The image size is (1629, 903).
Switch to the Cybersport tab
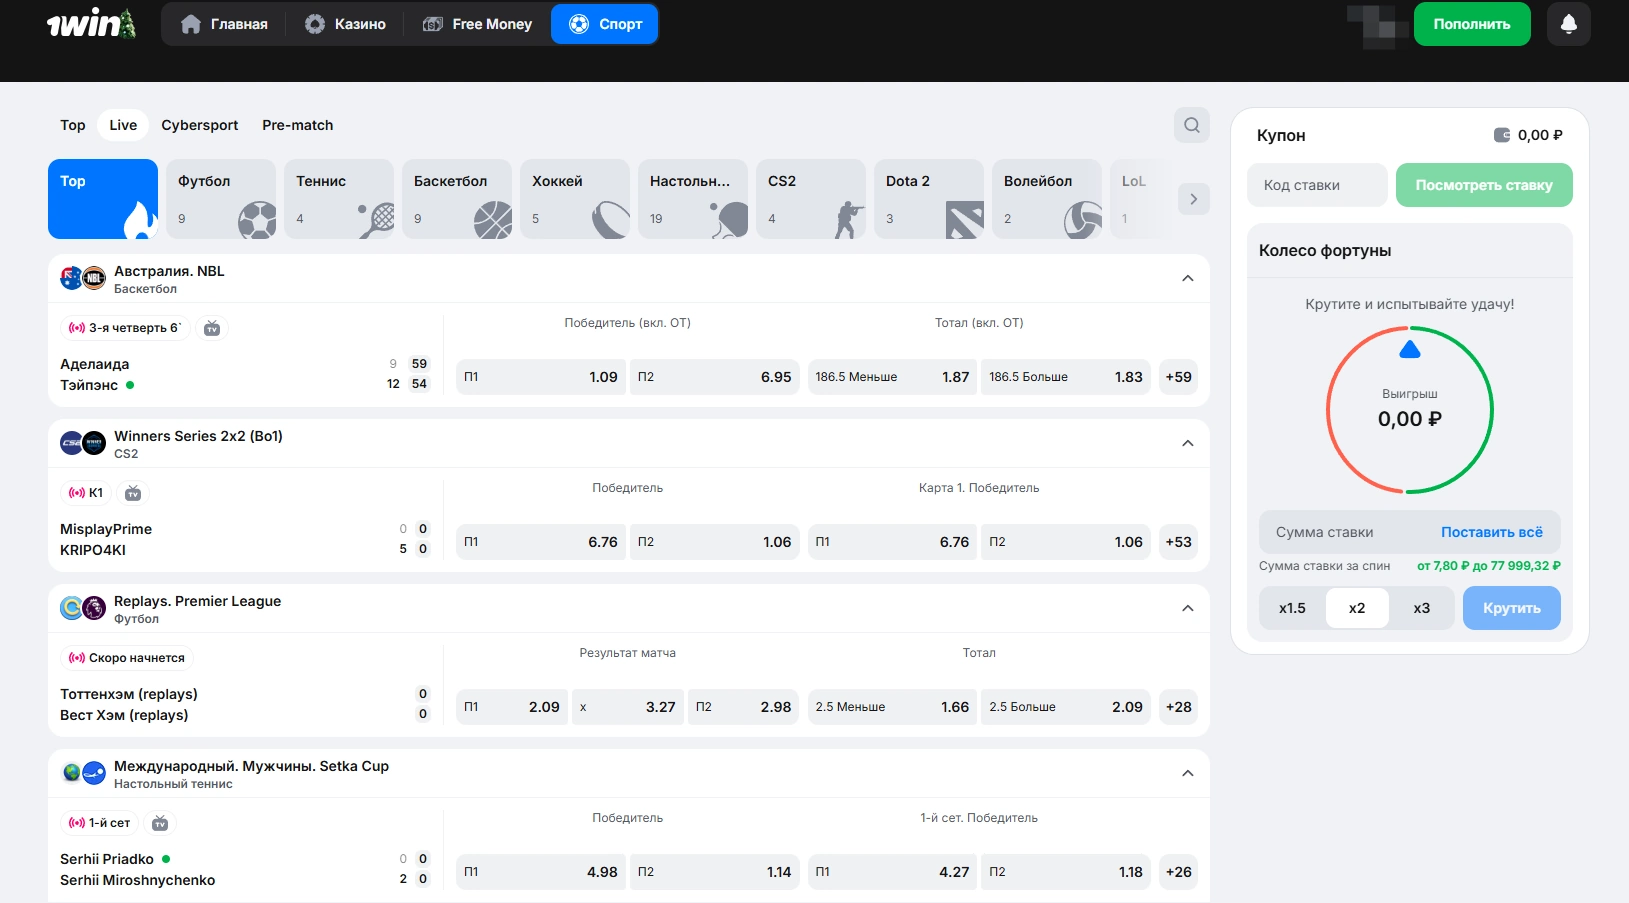click(200, 125)
